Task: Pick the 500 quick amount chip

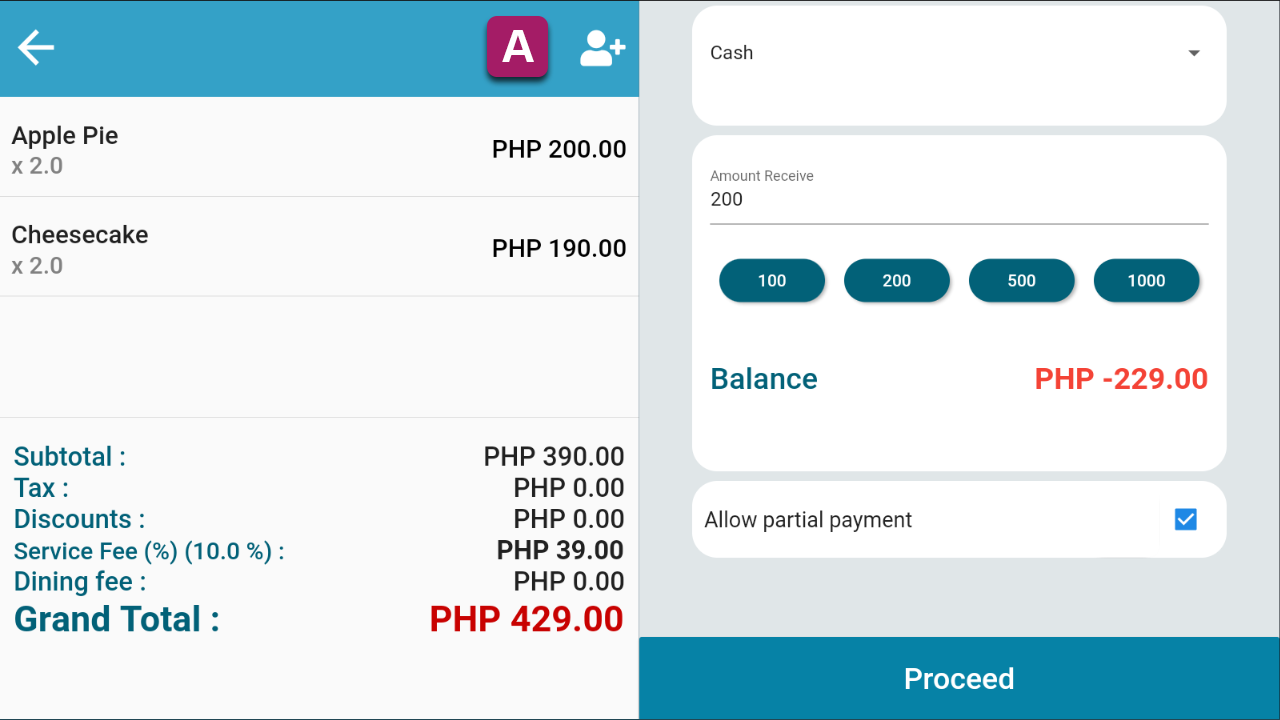Action: (1021, 281)
